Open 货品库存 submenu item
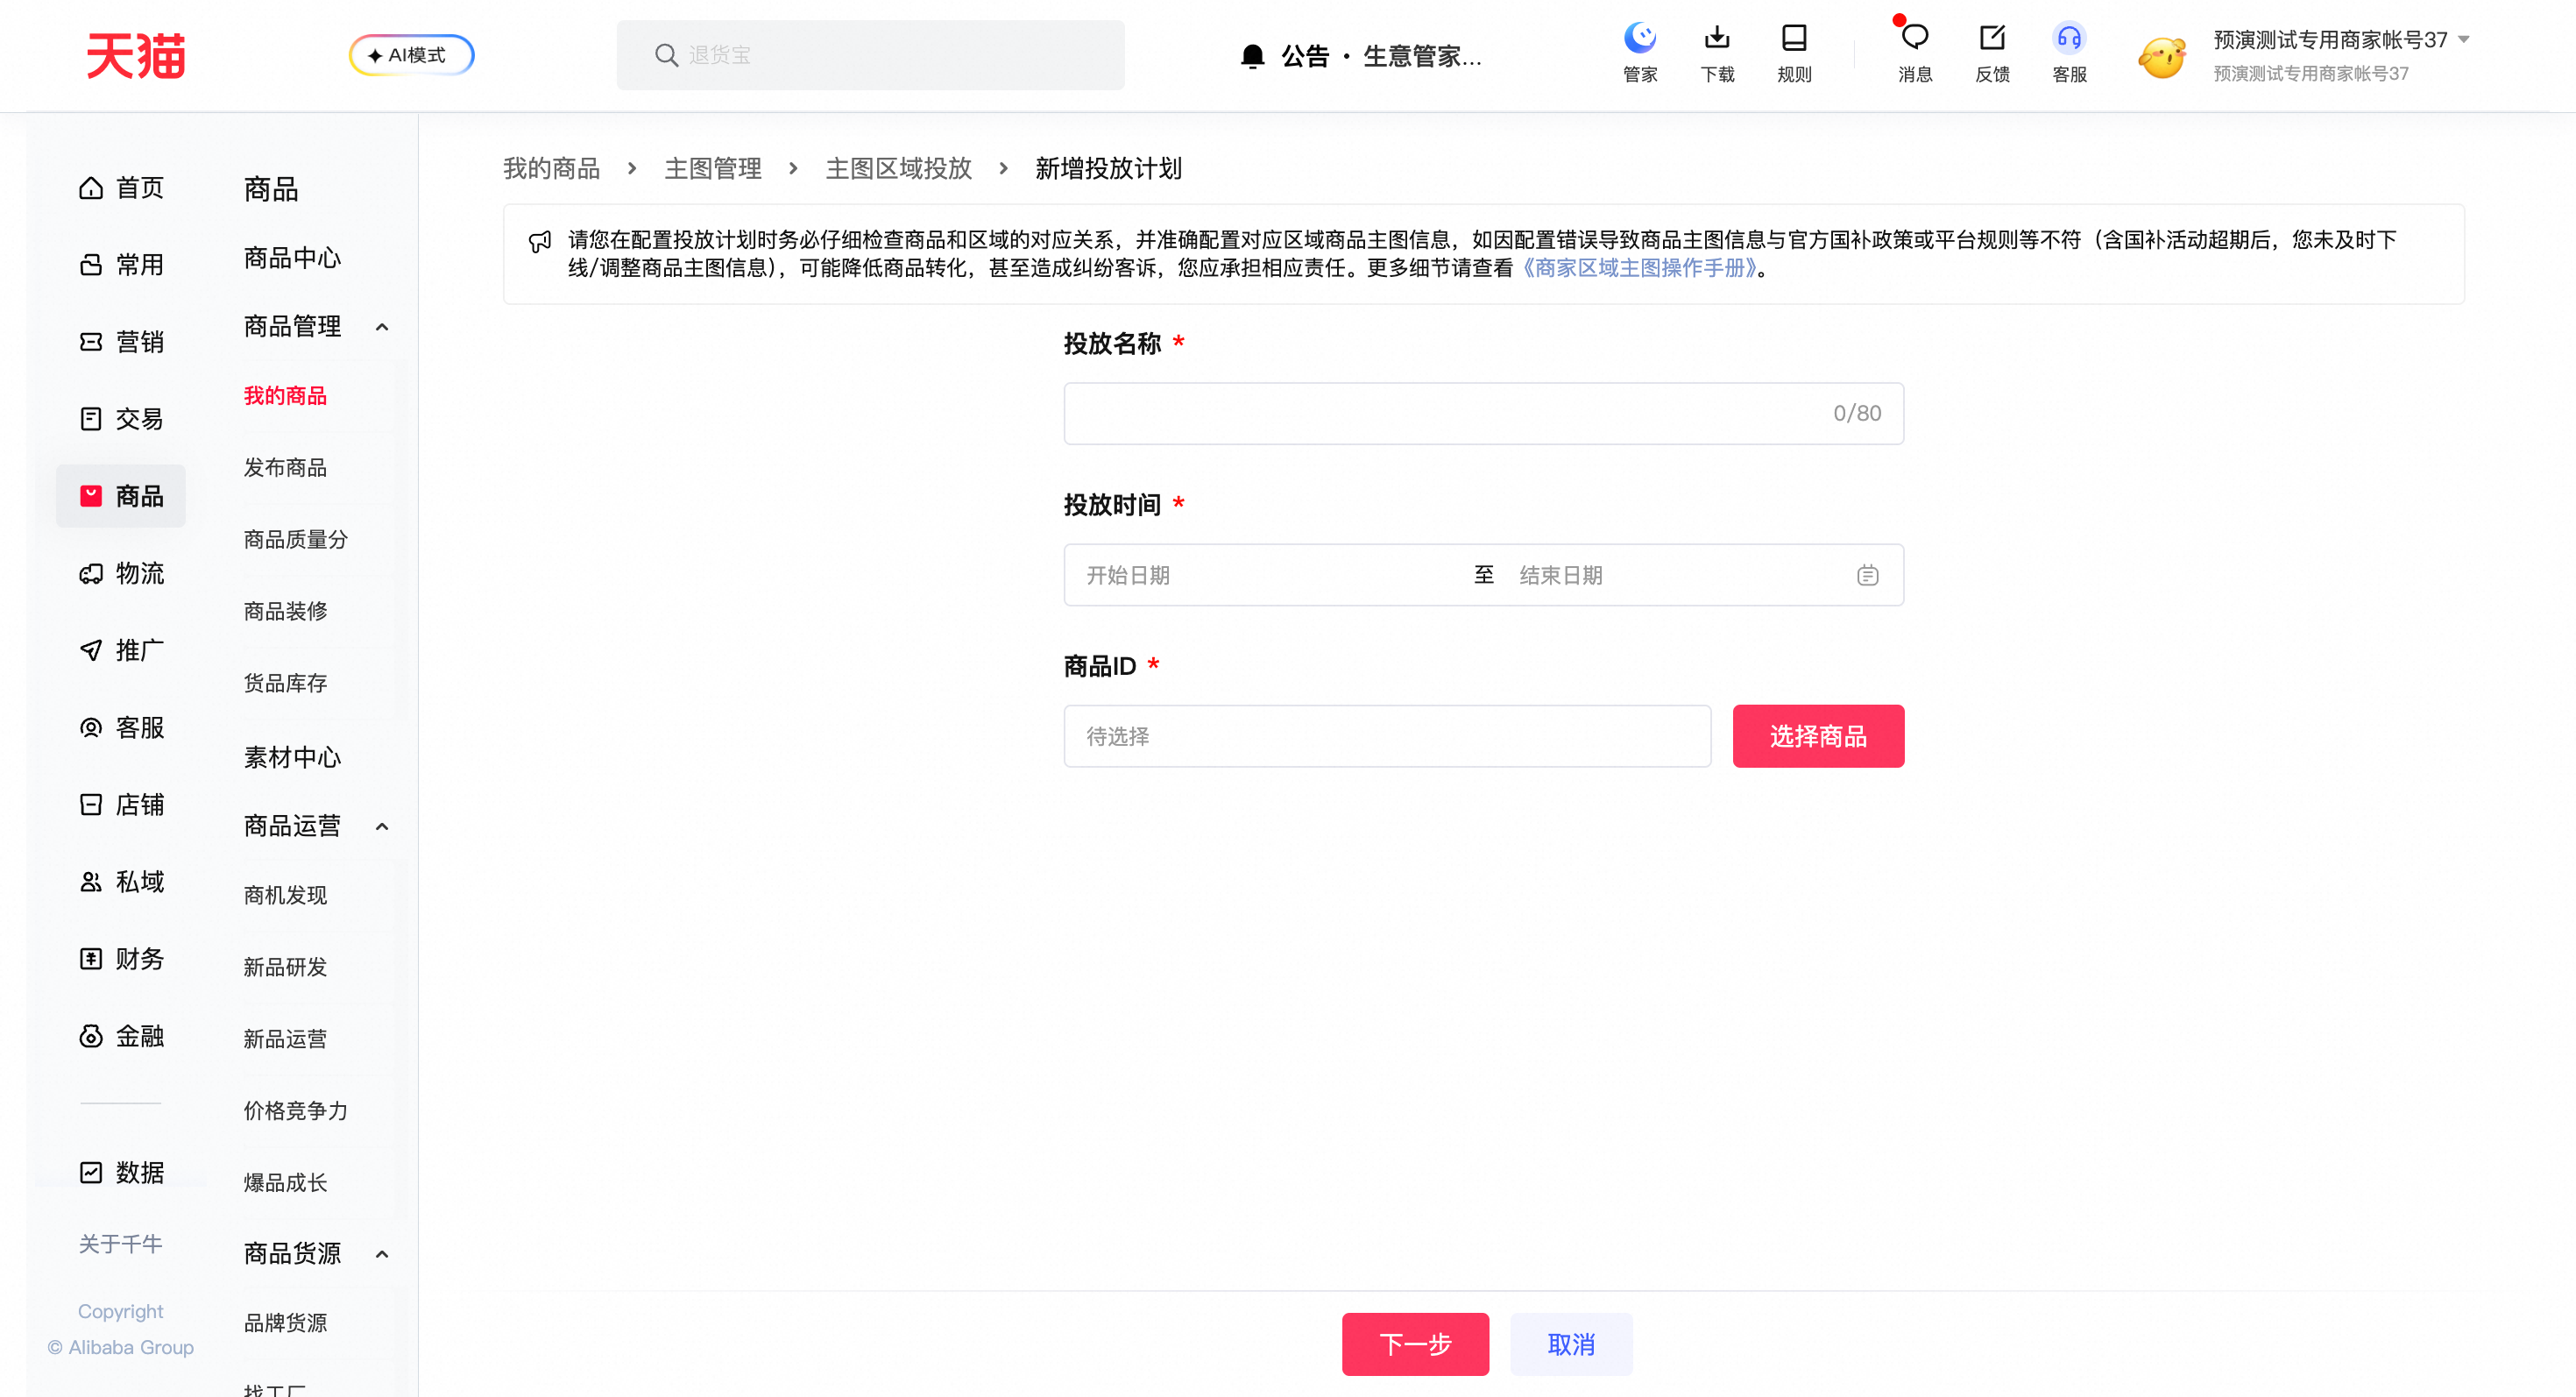 [285, 683]
